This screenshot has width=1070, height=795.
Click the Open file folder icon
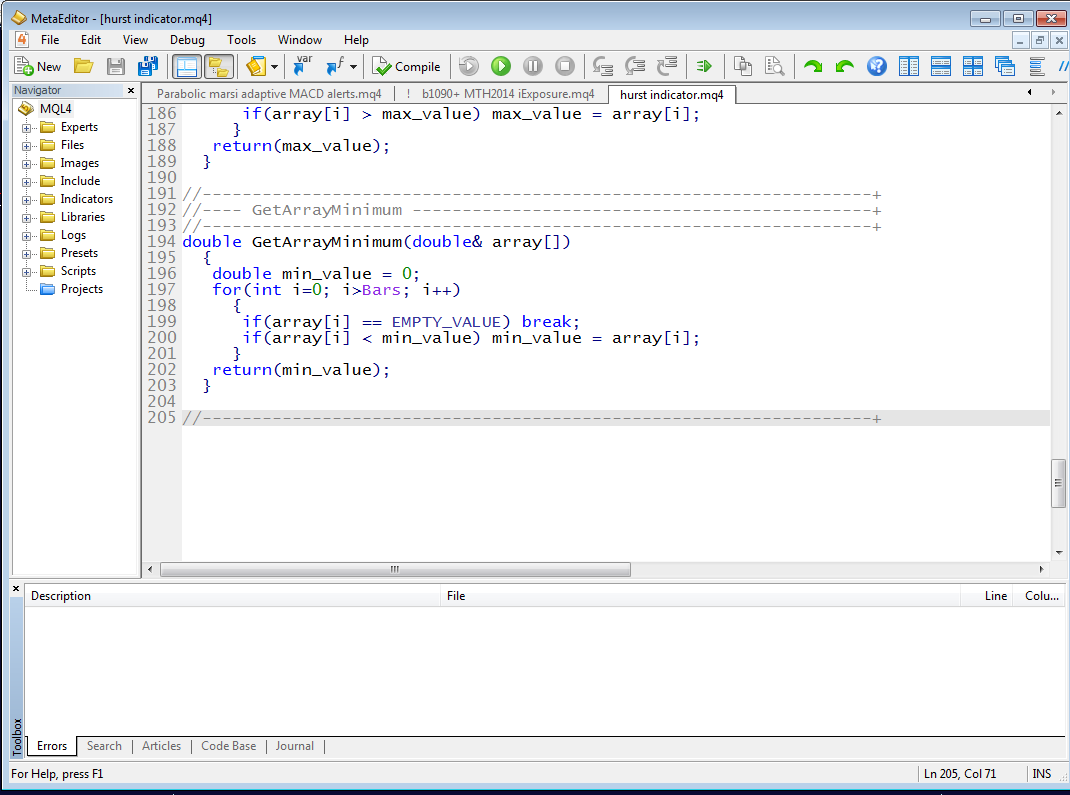pos(83,67)
